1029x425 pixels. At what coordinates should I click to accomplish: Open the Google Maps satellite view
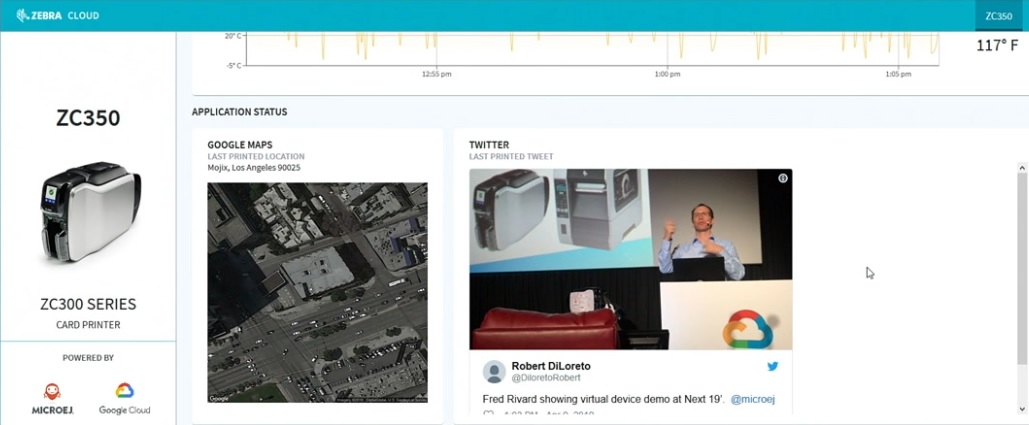pos(318,293)
